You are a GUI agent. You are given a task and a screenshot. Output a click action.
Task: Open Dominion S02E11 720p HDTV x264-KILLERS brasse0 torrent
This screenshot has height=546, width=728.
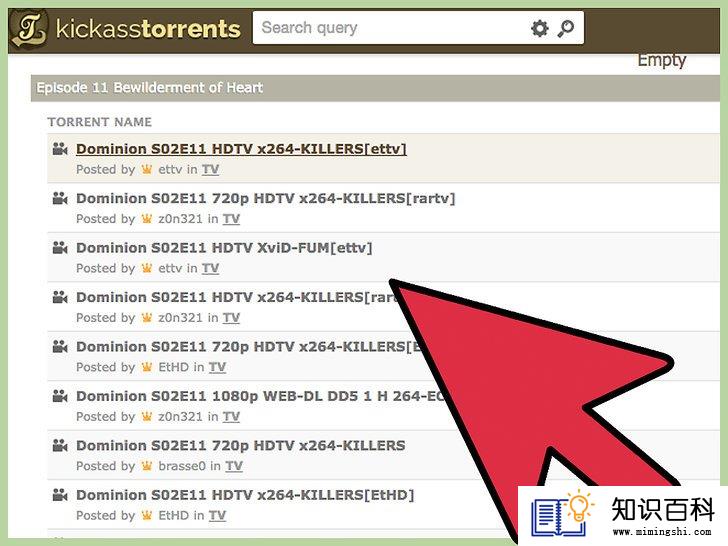pos(240,446)
